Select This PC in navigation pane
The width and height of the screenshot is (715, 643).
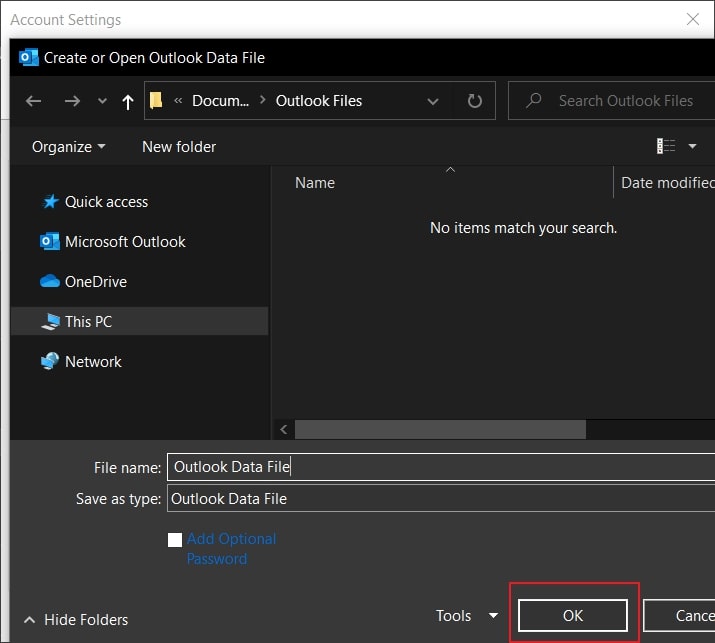tap(139, 321)
